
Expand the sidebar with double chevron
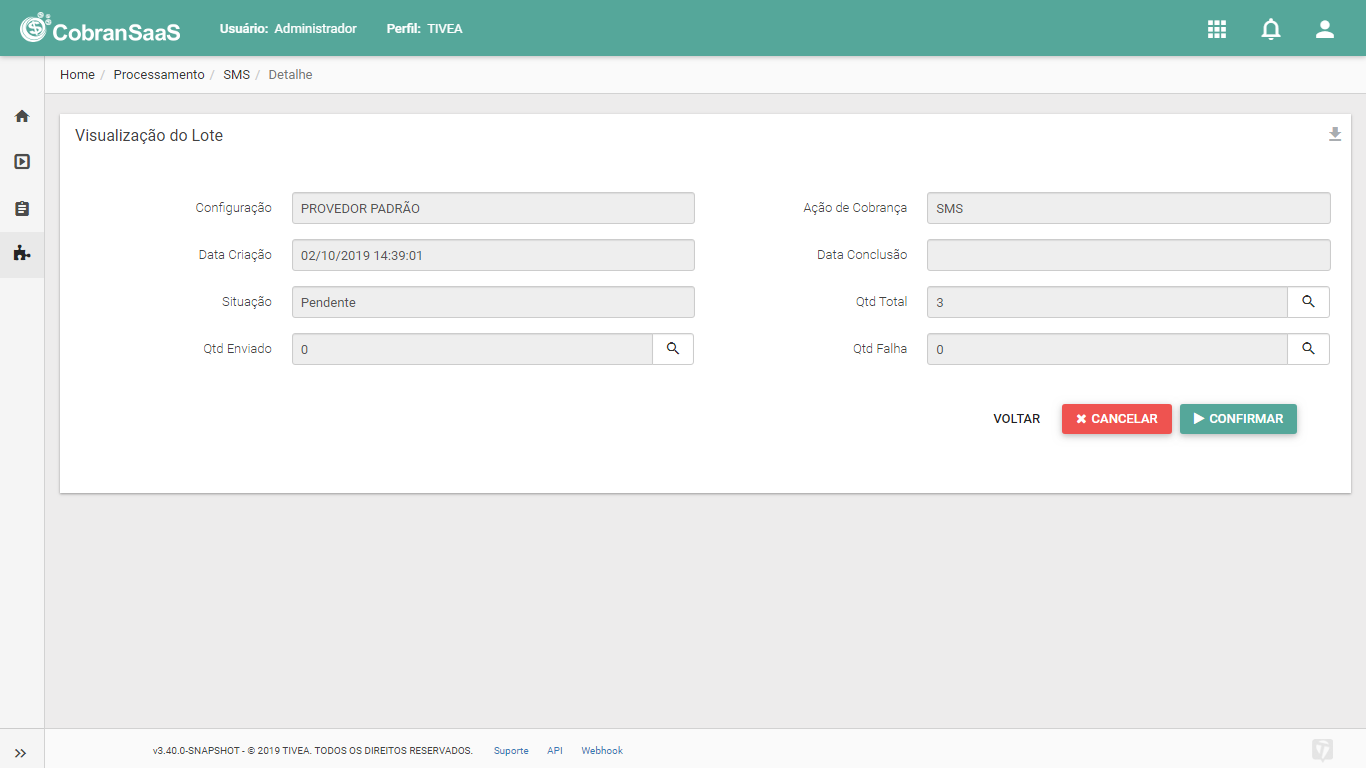21,753
